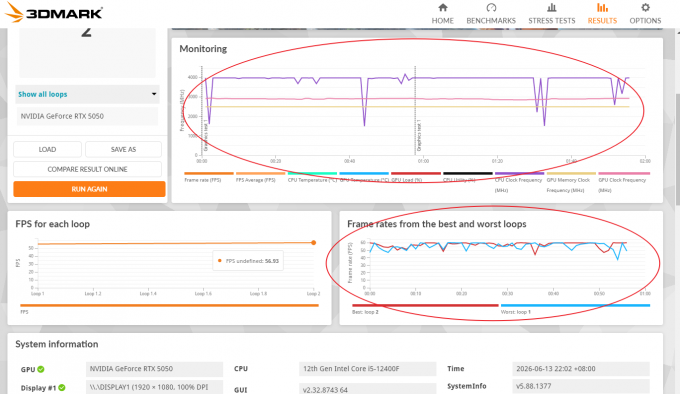
Task: Click the 3DMark logo
Action: pyautogui.click(x=54, y=13)
